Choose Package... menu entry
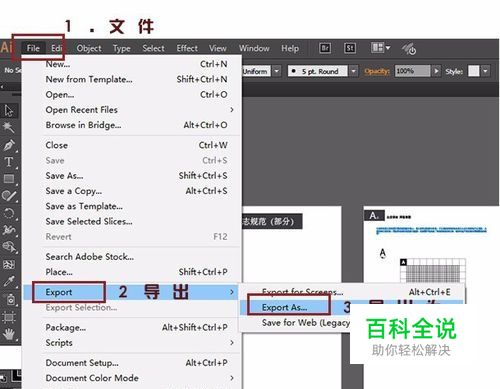 tap(132, 328)
